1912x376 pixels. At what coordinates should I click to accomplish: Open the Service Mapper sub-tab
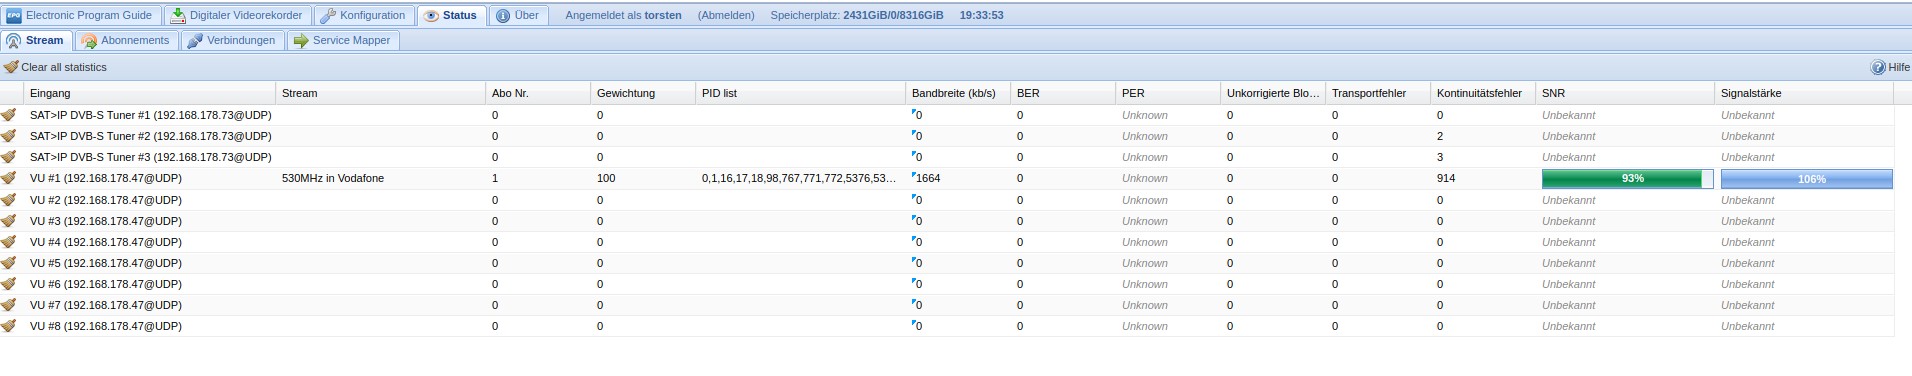tap(343, 40)
